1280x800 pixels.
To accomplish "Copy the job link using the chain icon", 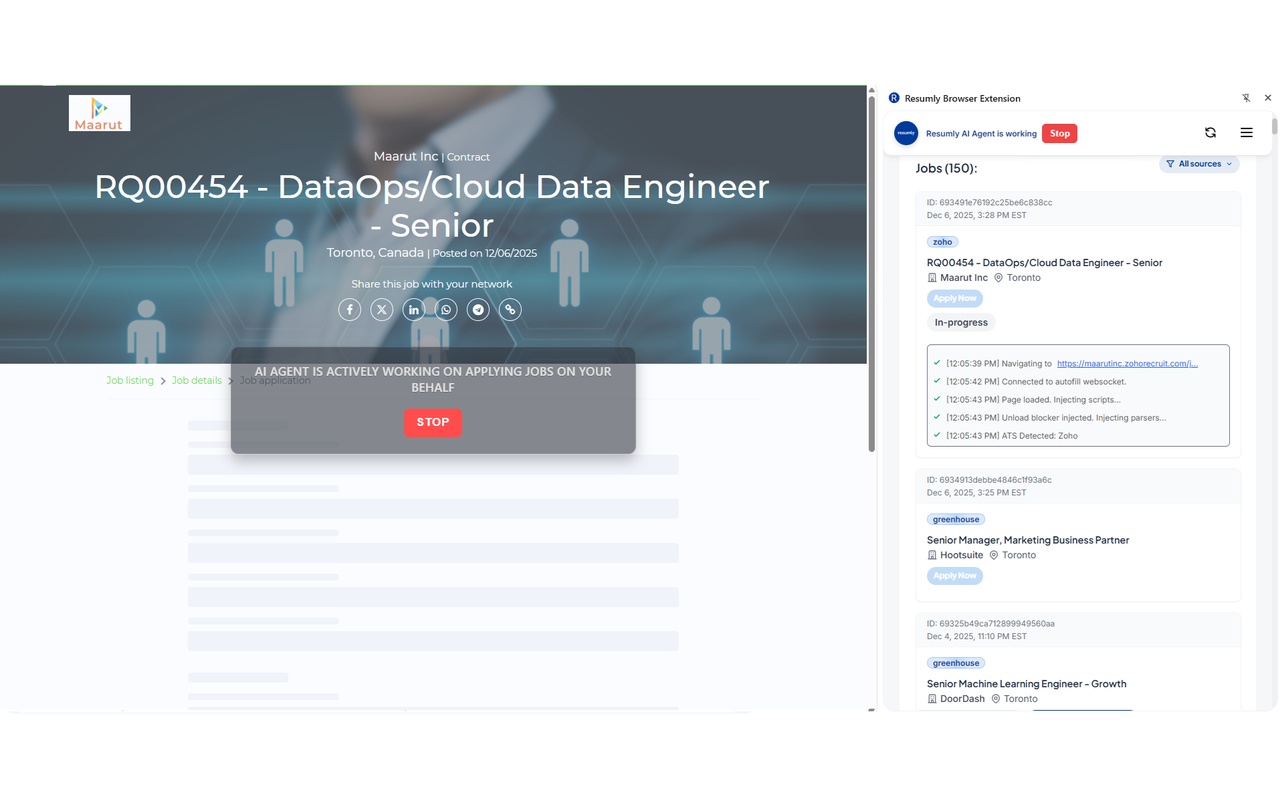I will (x=510, y=310).
